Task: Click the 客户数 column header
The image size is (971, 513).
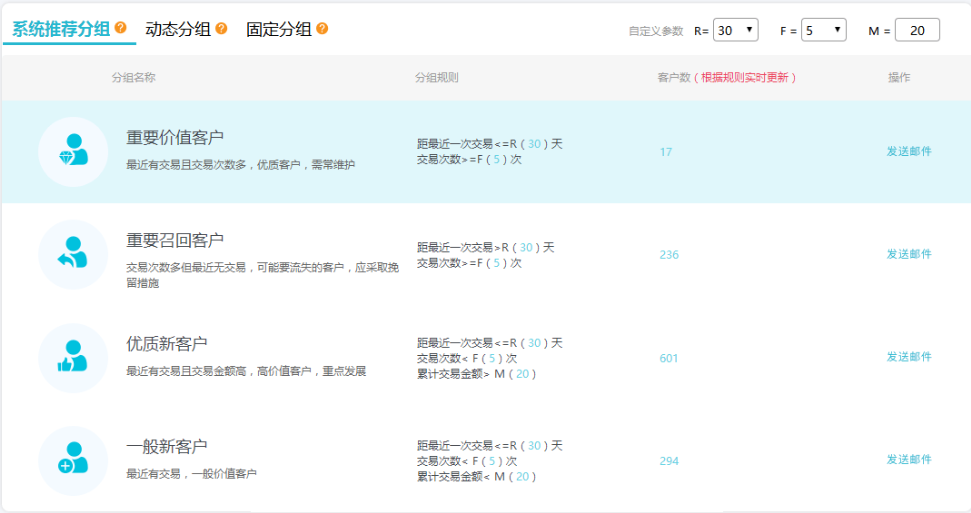Action: [x=674, y=77]
